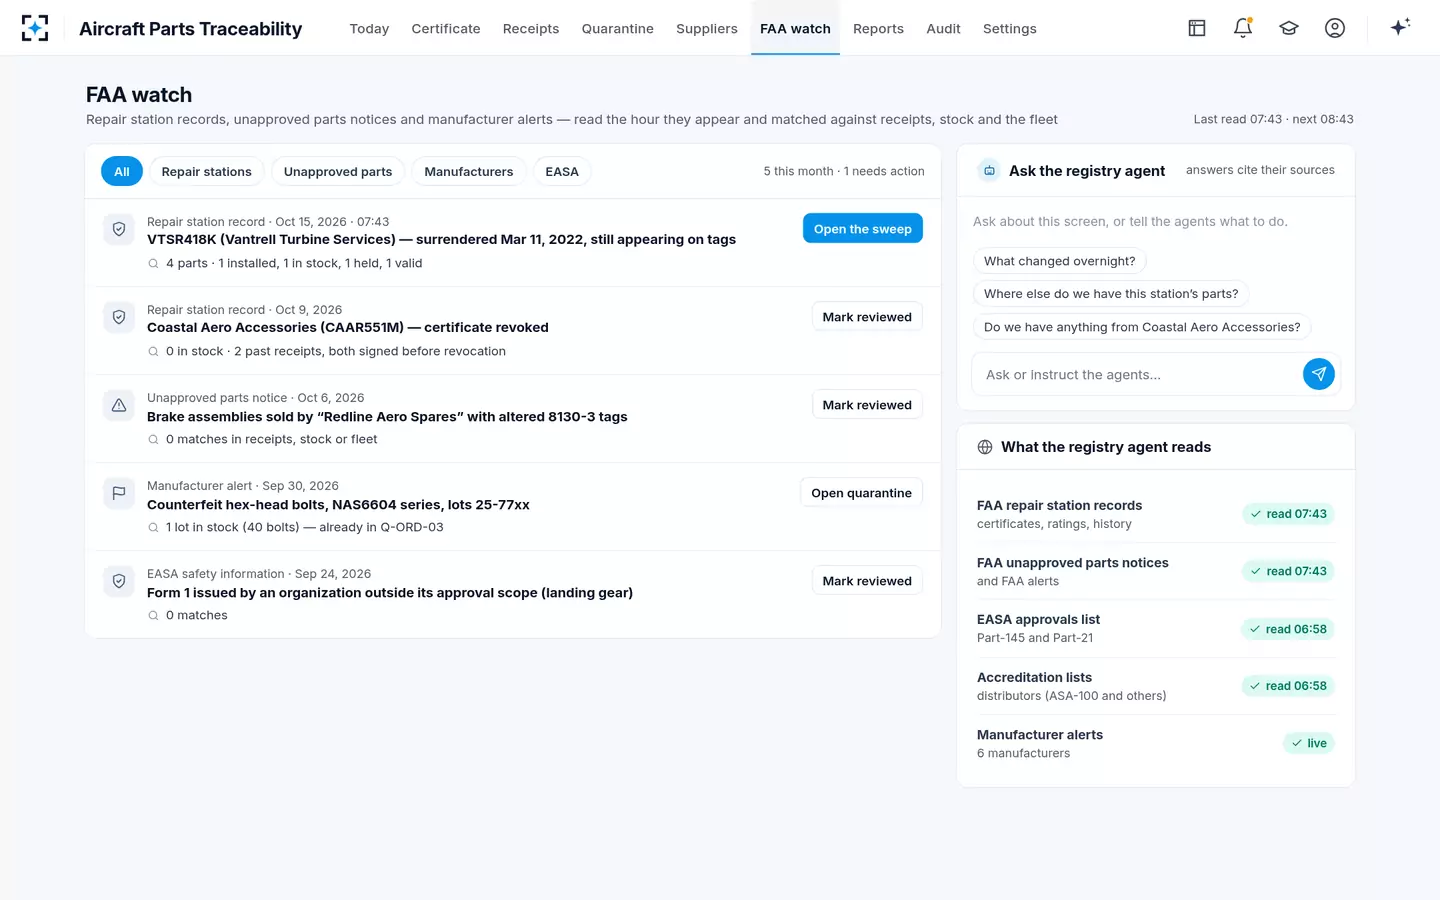Open the Reports tab

878,29
